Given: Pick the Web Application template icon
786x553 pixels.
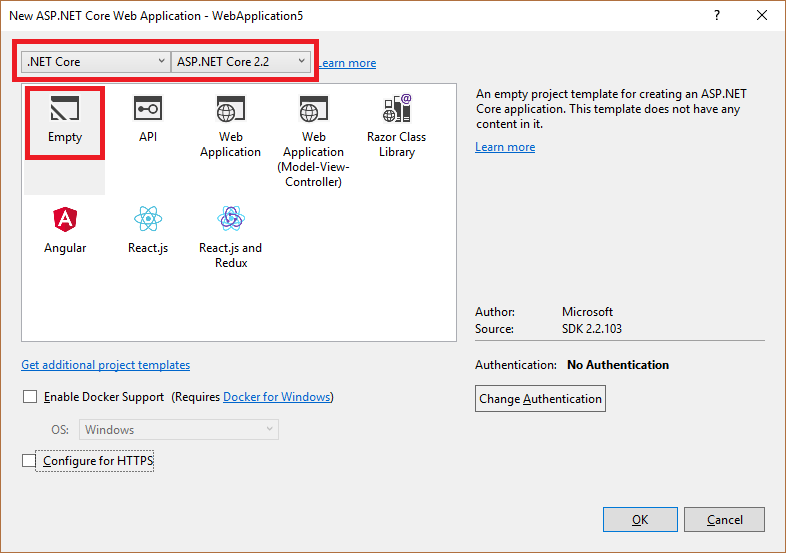Looking at the screenshot, I should tap(231, 108).
